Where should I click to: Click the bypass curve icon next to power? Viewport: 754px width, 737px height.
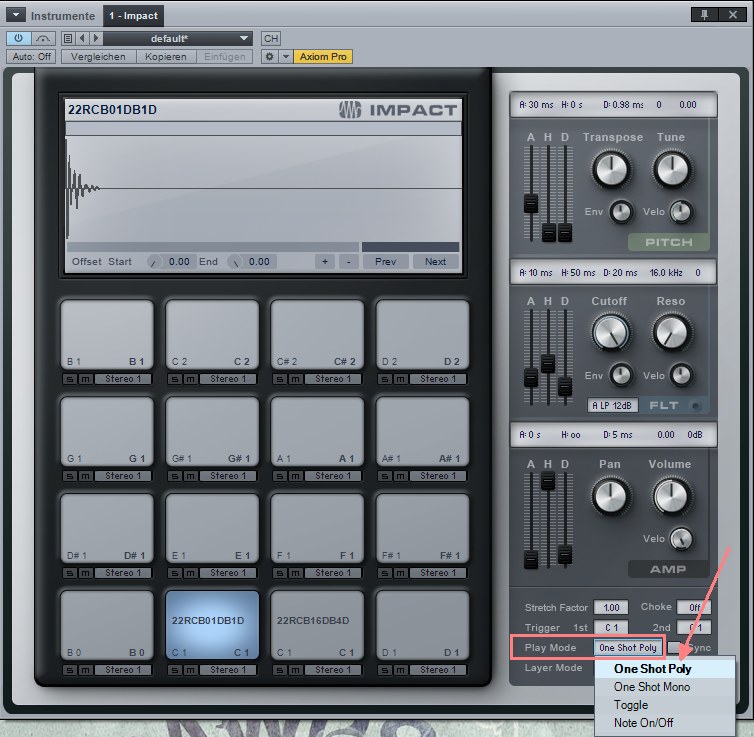[43, 38]
